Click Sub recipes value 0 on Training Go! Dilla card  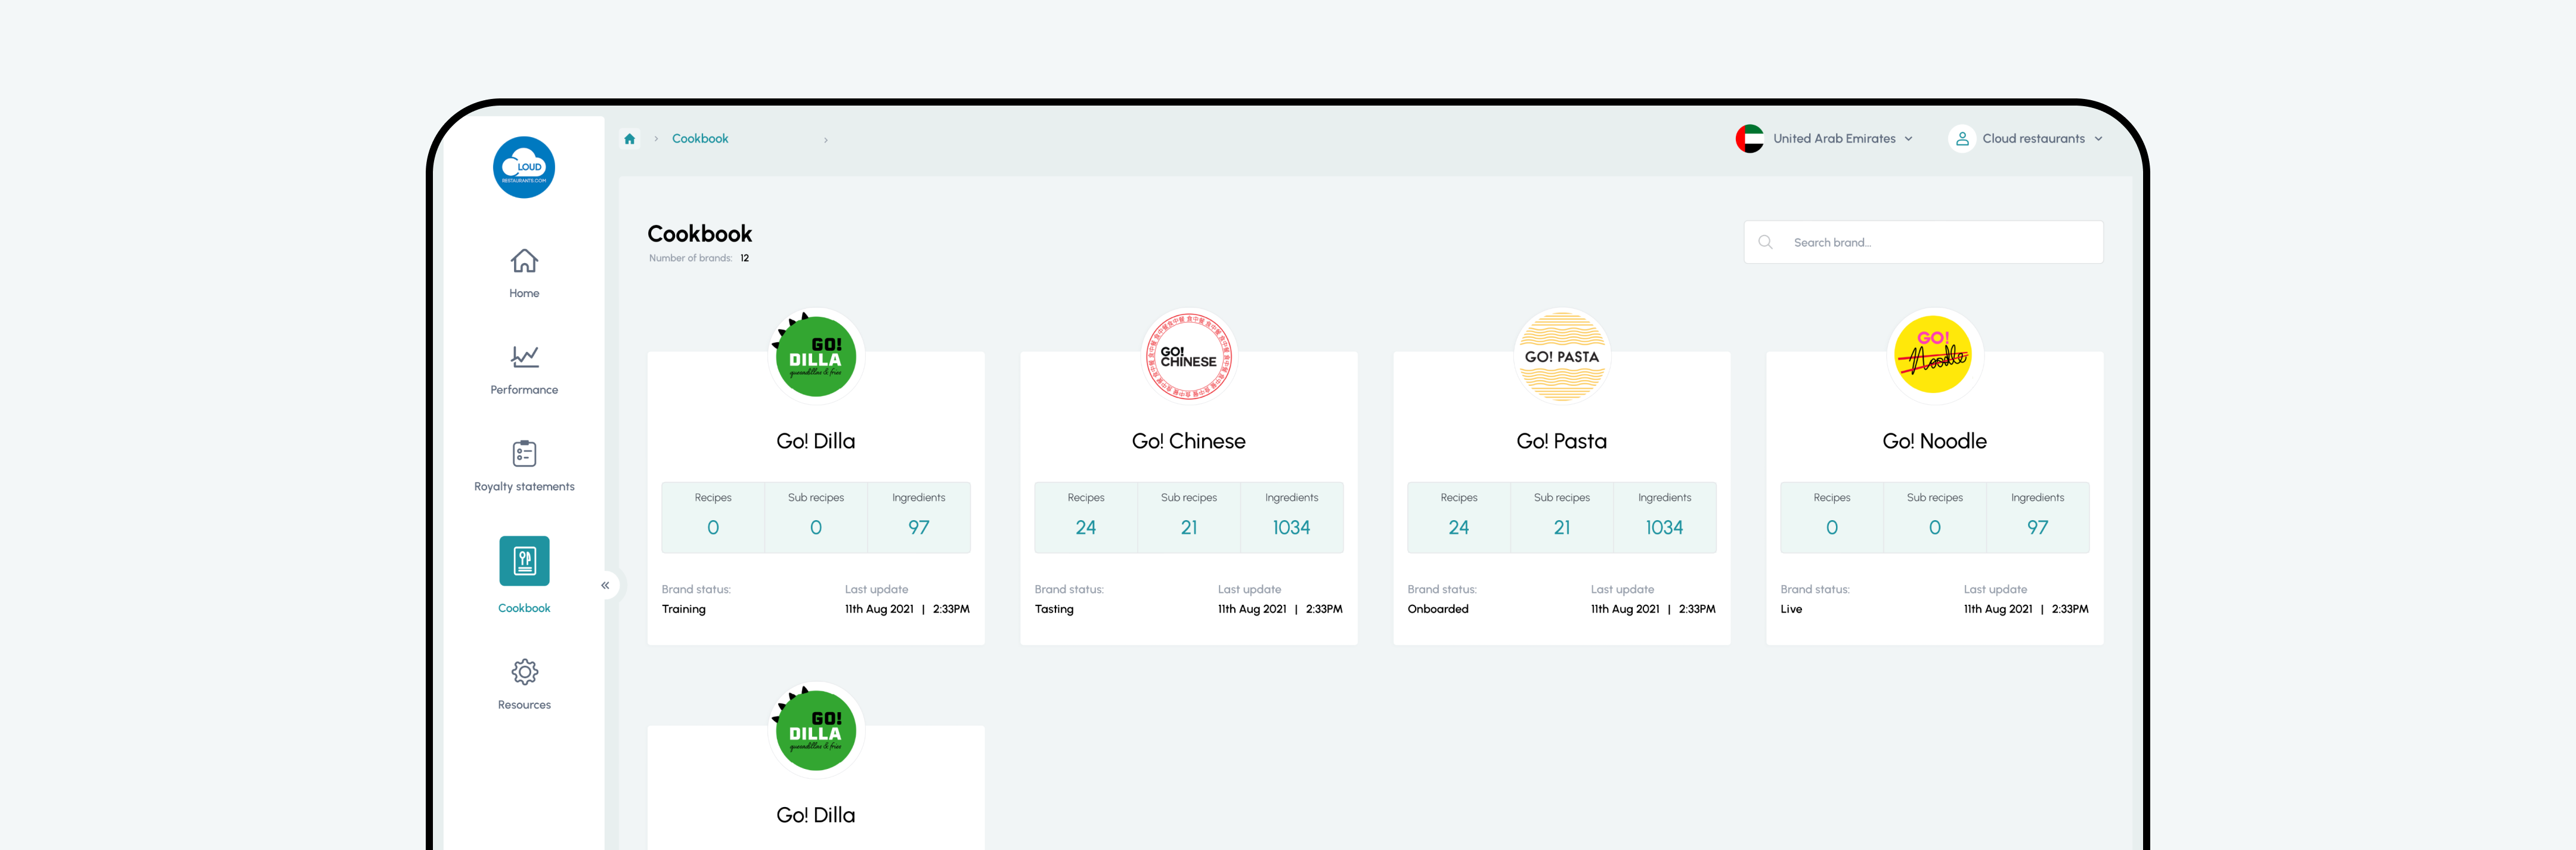[816, 527]
